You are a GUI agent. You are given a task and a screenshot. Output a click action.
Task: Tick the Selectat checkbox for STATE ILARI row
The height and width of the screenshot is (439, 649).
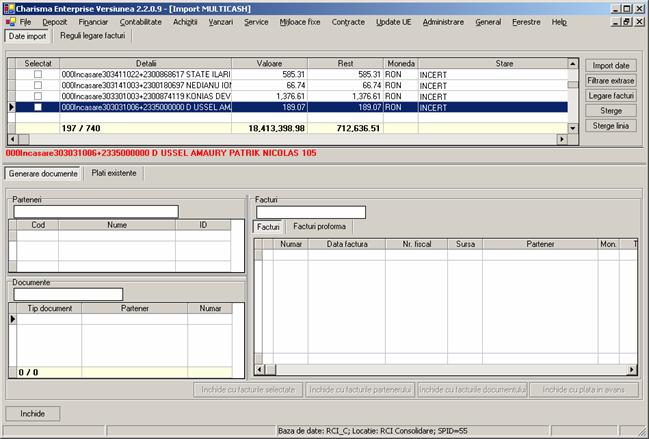pyautogui.click(x=38, y=75)
